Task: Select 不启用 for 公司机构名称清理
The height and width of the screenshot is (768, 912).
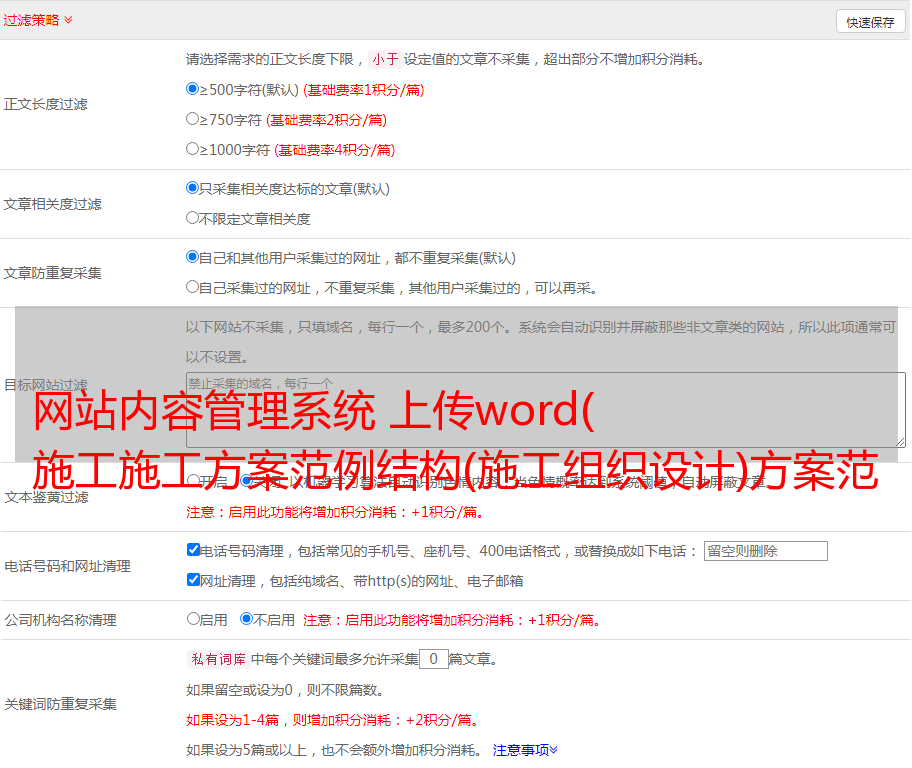Action: pyautogui.click(x=247, y=619)
